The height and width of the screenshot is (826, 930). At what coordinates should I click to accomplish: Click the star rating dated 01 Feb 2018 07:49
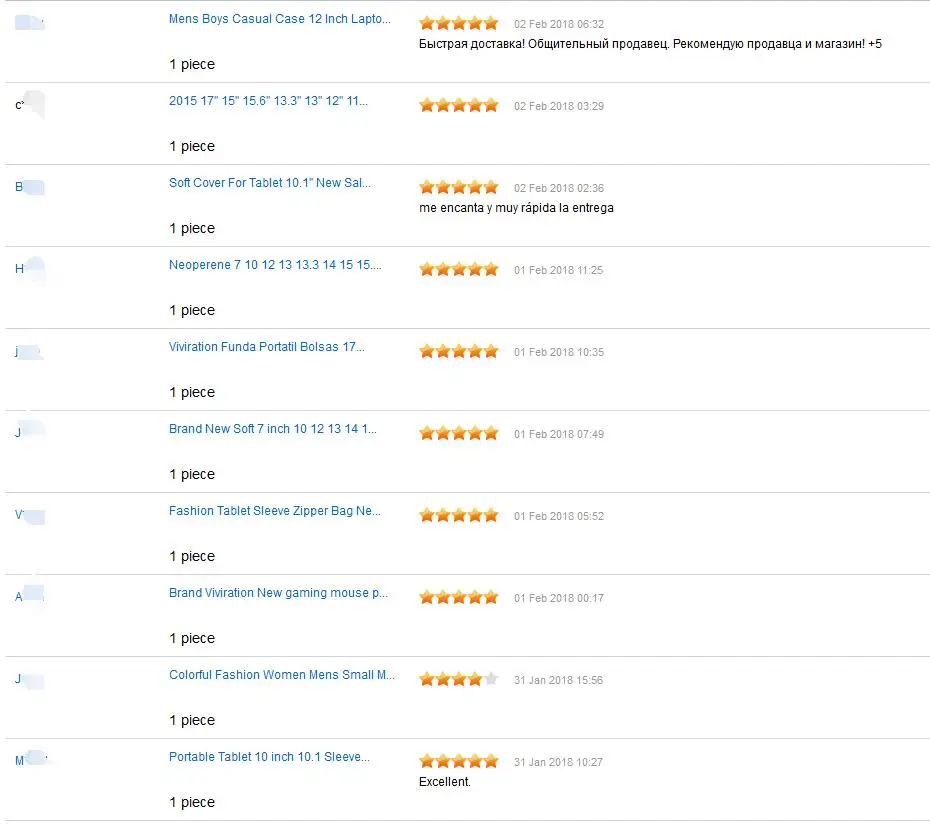click(458, 433)
